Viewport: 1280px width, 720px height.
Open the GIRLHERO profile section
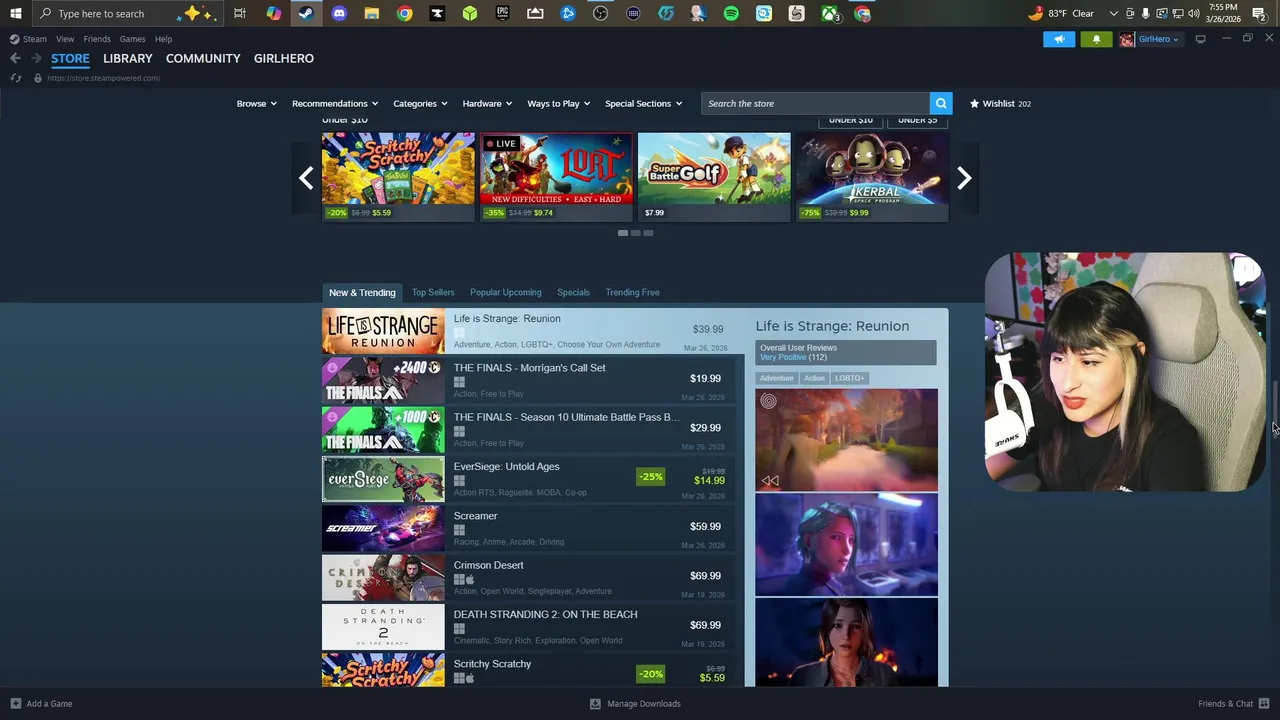click(284, 58)
